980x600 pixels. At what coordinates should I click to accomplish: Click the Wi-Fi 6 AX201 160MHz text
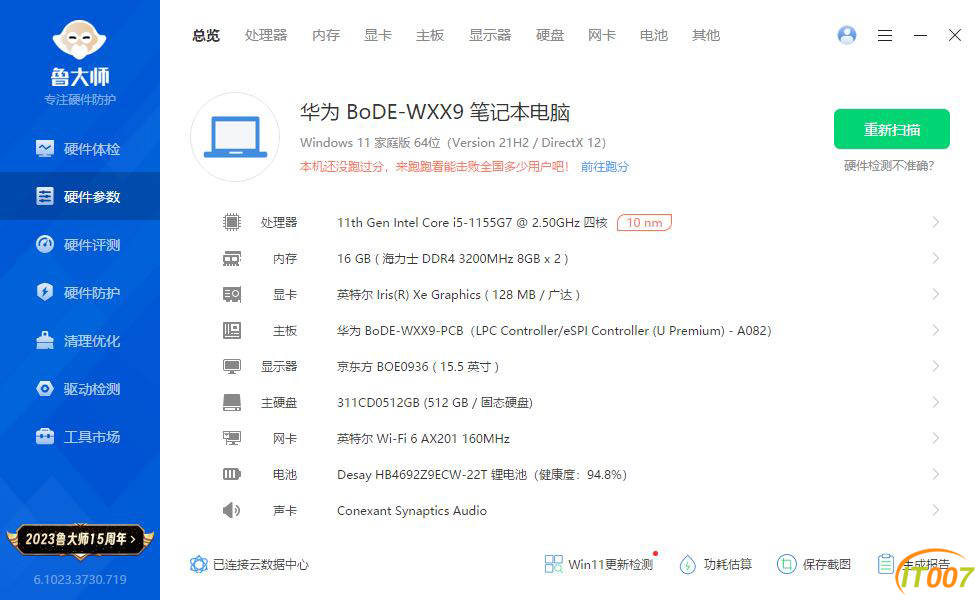coord(423,439)
